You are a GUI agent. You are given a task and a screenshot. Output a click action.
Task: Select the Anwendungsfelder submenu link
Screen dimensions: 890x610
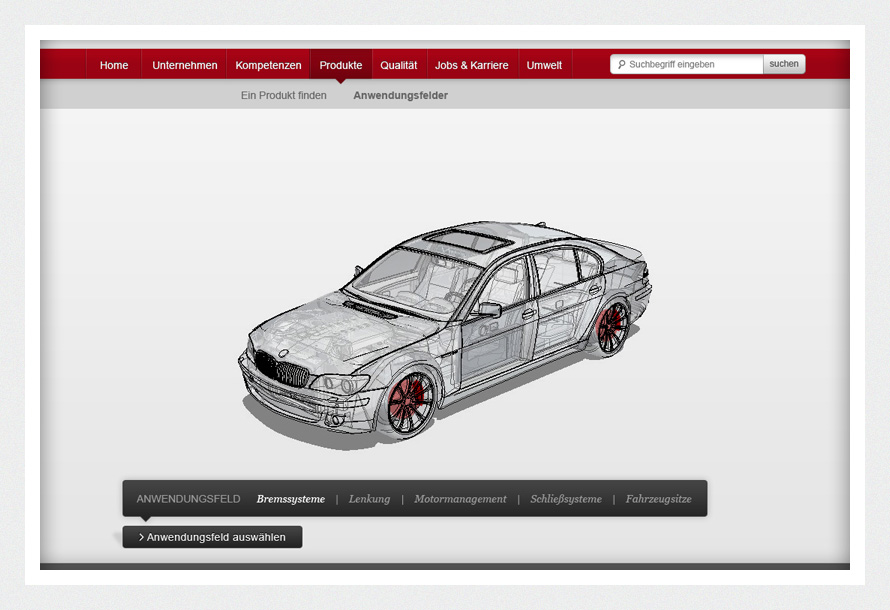(x=400, y=95)
